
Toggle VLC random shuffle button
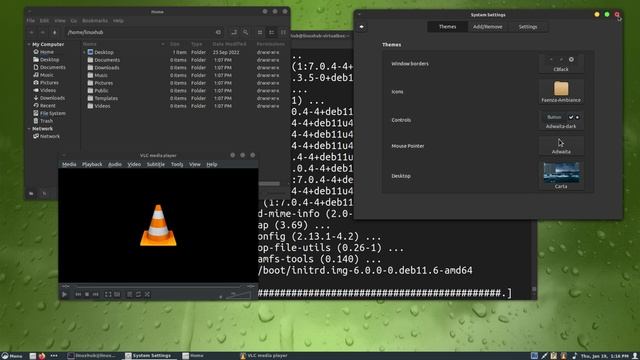coord(147,294)
